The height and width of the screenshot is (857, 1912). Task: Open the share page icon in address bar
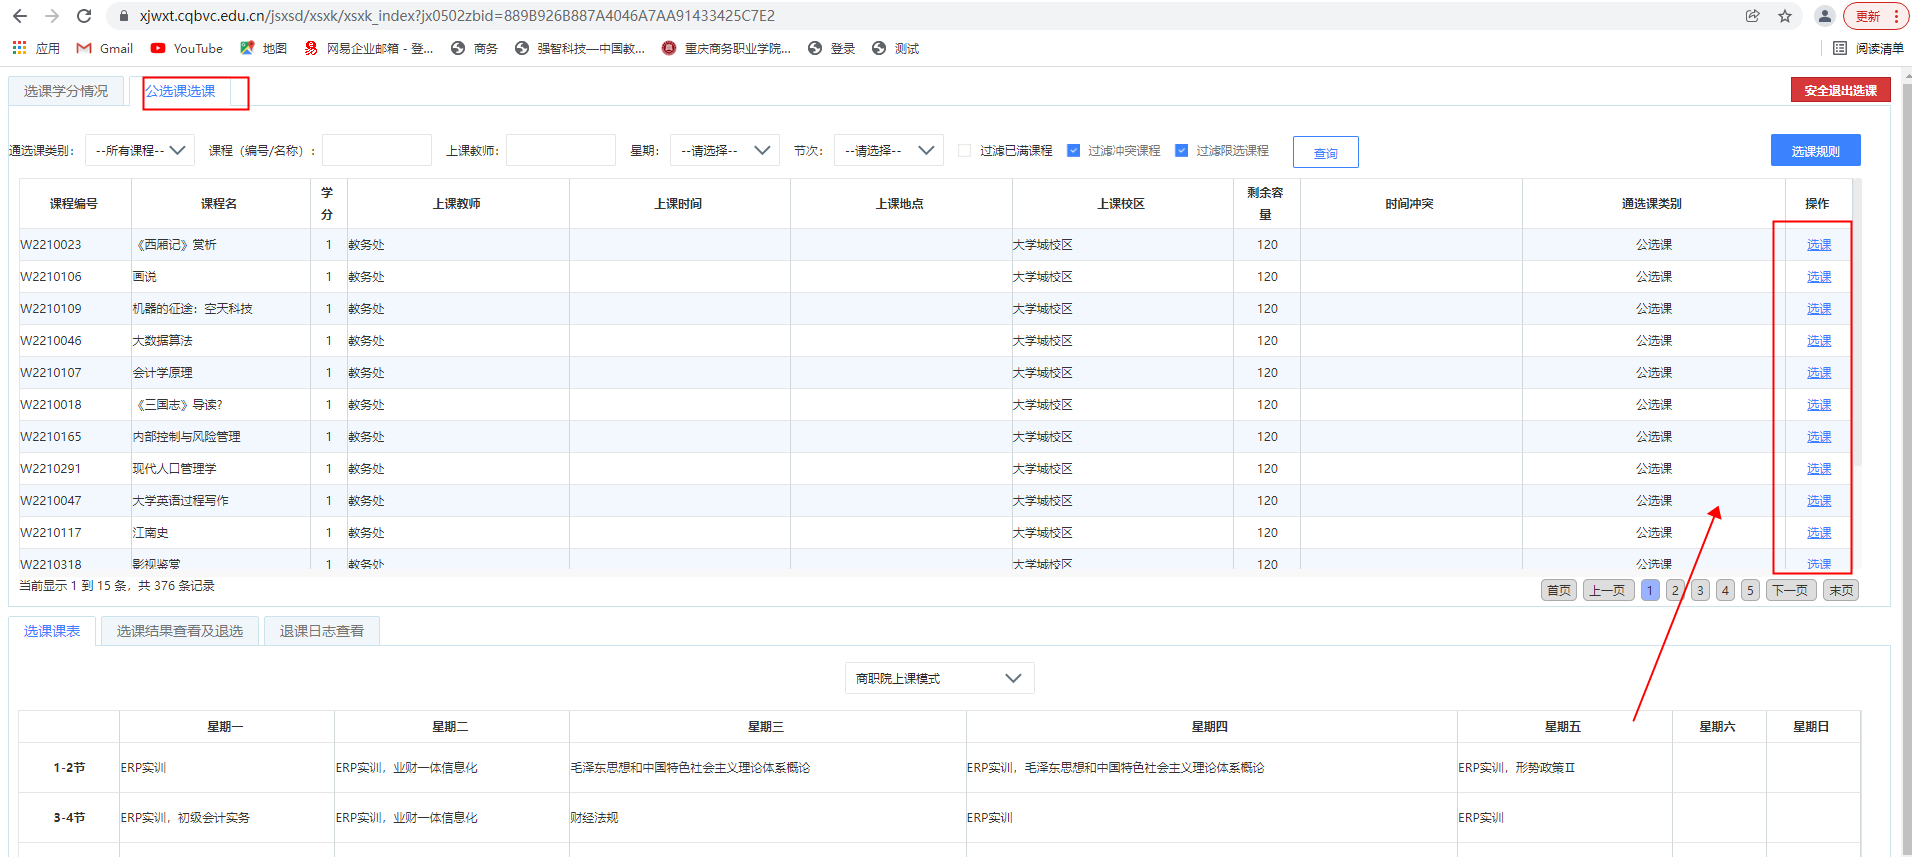tap(1753, 16)
